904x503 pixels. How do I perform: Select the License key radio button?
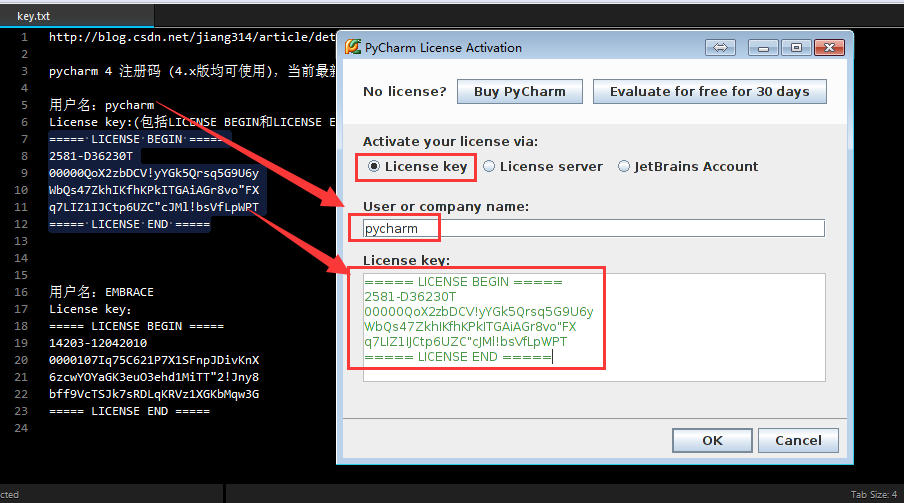[x=417, y=167]
